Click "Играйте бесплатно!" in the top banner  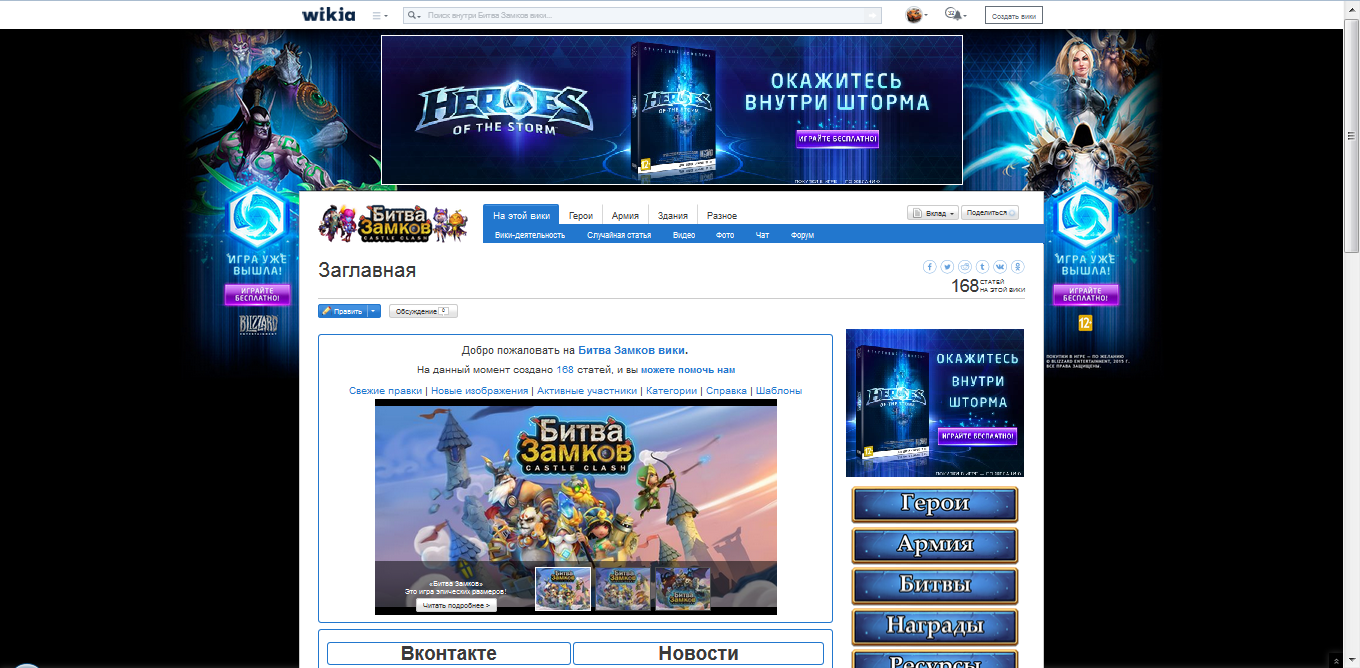pyautogui.click(x=838, y=139)
